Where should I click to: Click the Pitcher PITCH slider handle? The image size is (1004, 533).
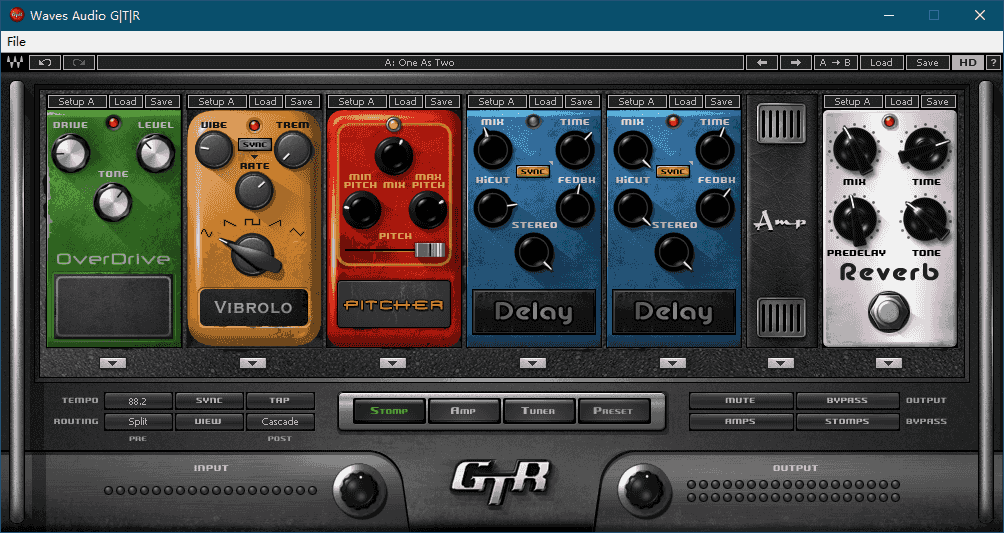click(429, 250)
